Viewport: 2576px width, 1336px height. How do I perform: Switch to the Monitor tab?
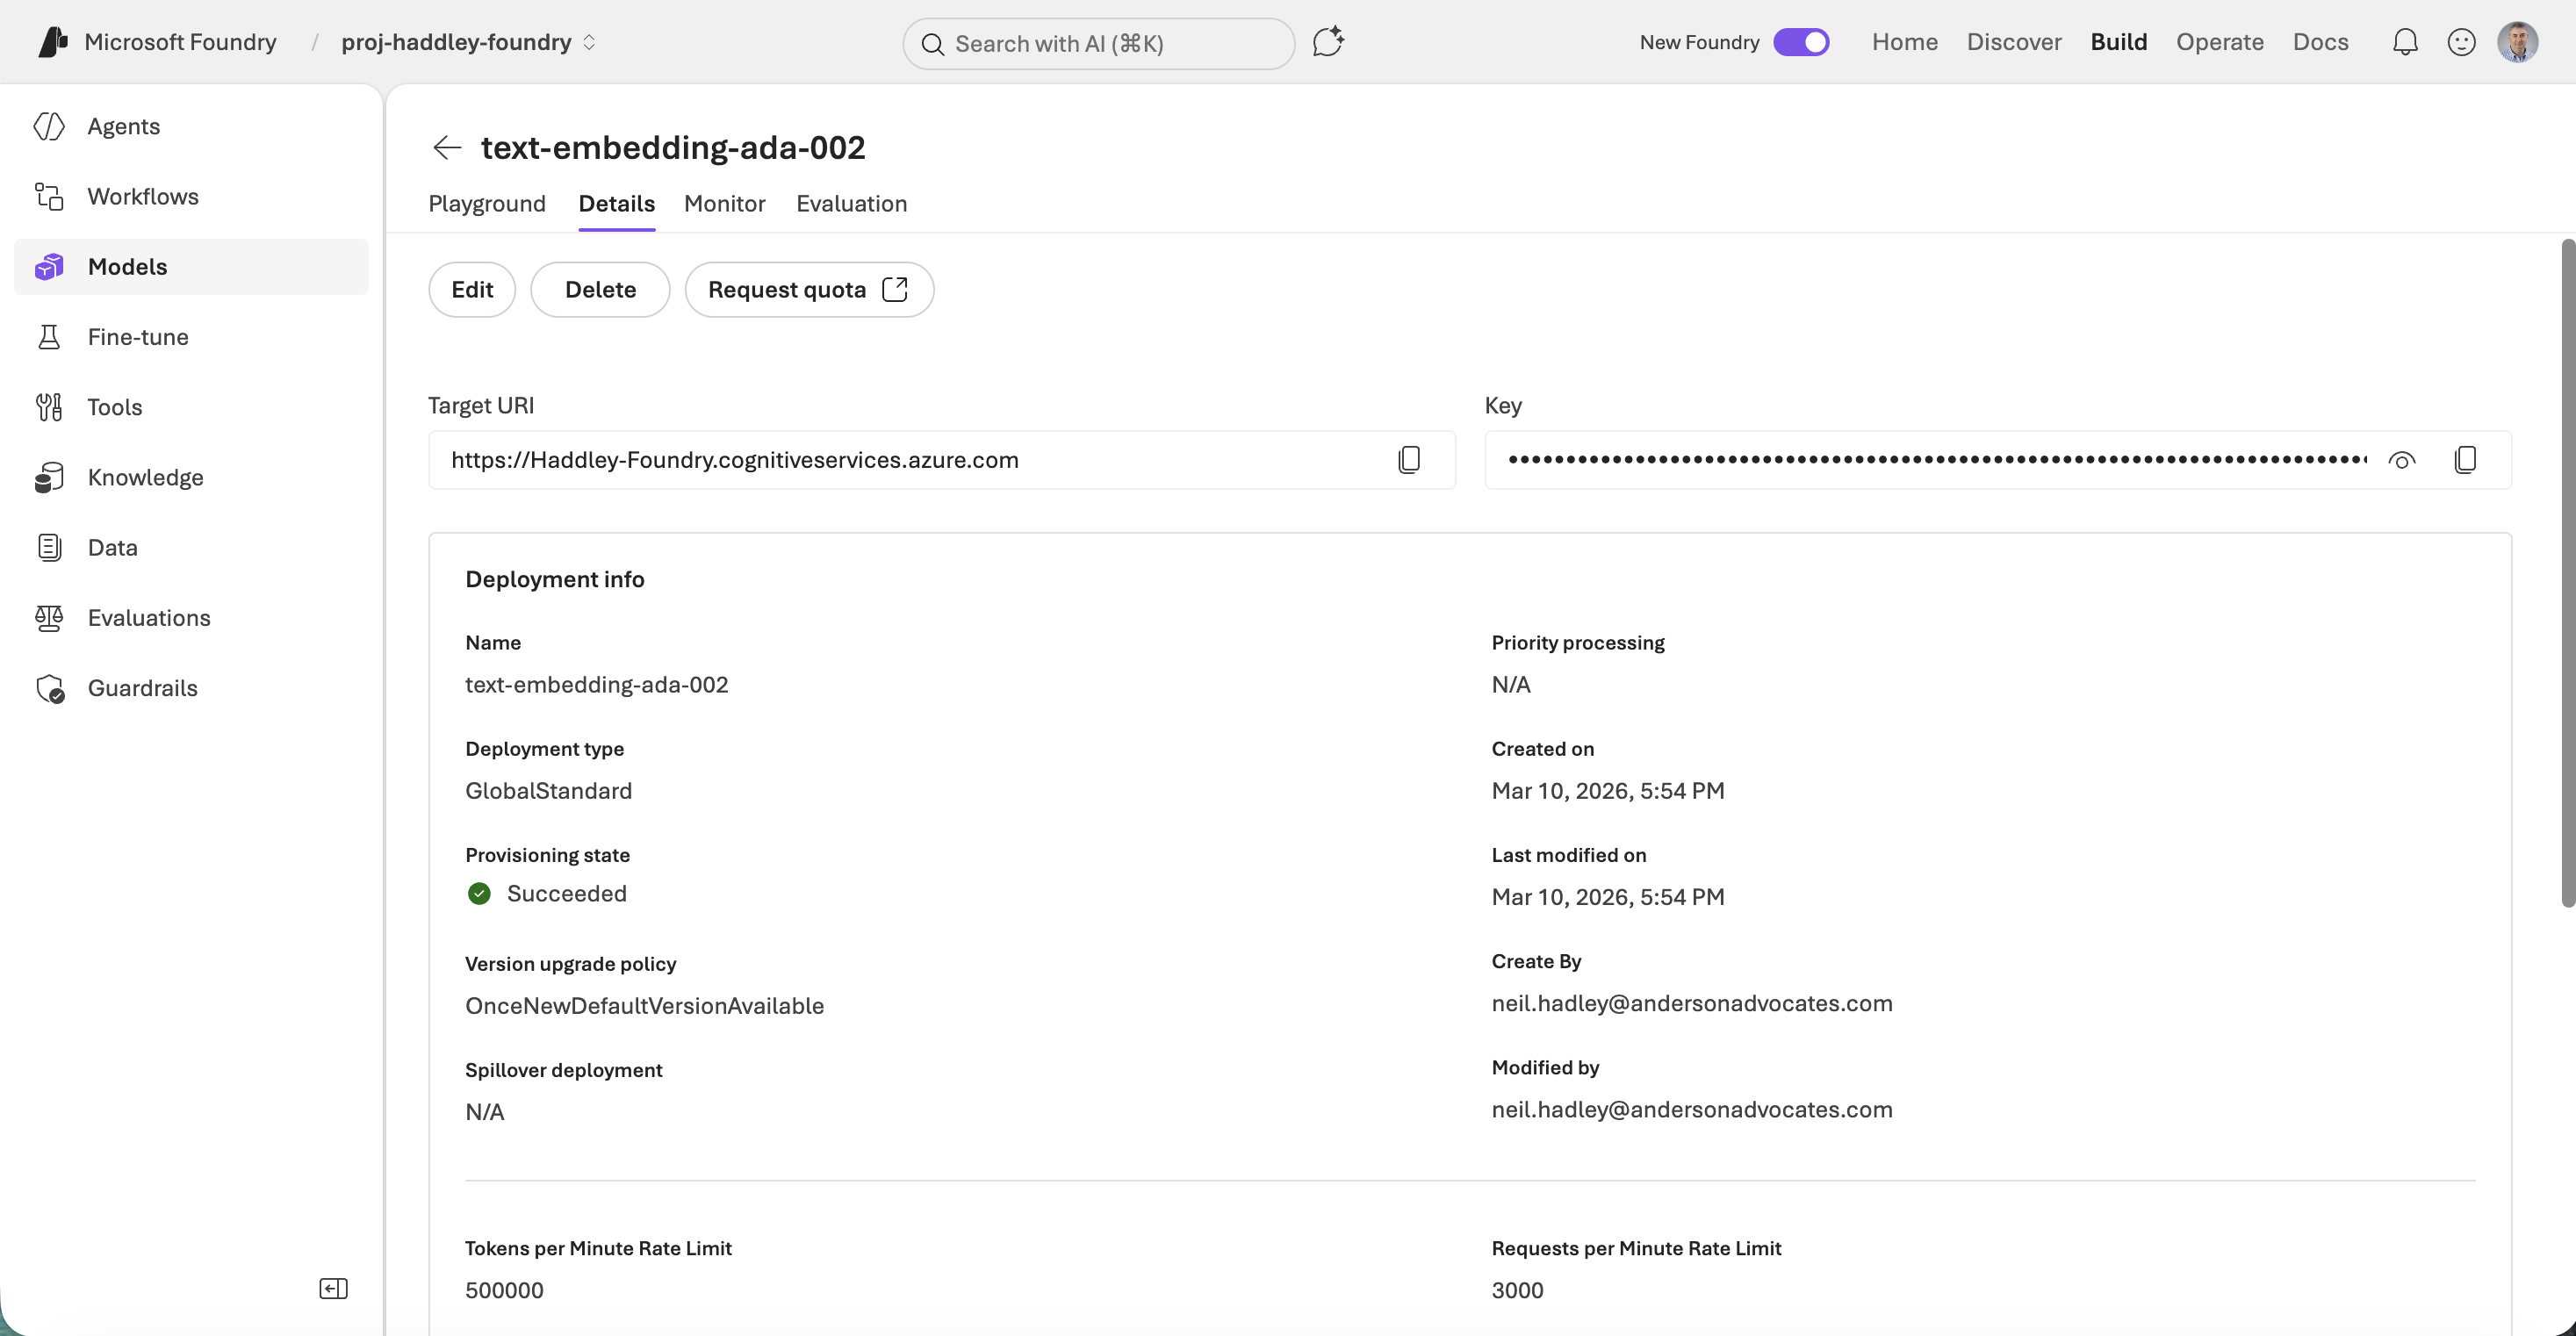tap(724, 204)
